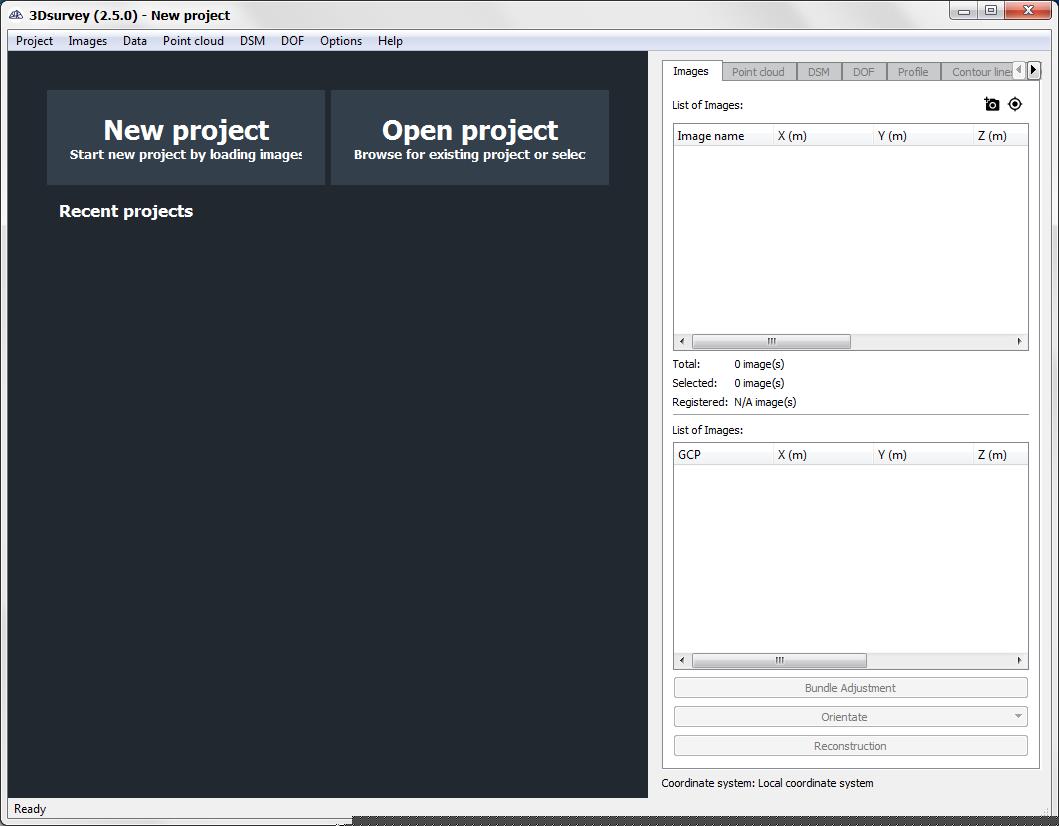This screenshot has height=826, width=1059.
Task: Open the Images menu
Action: [88, 41]
